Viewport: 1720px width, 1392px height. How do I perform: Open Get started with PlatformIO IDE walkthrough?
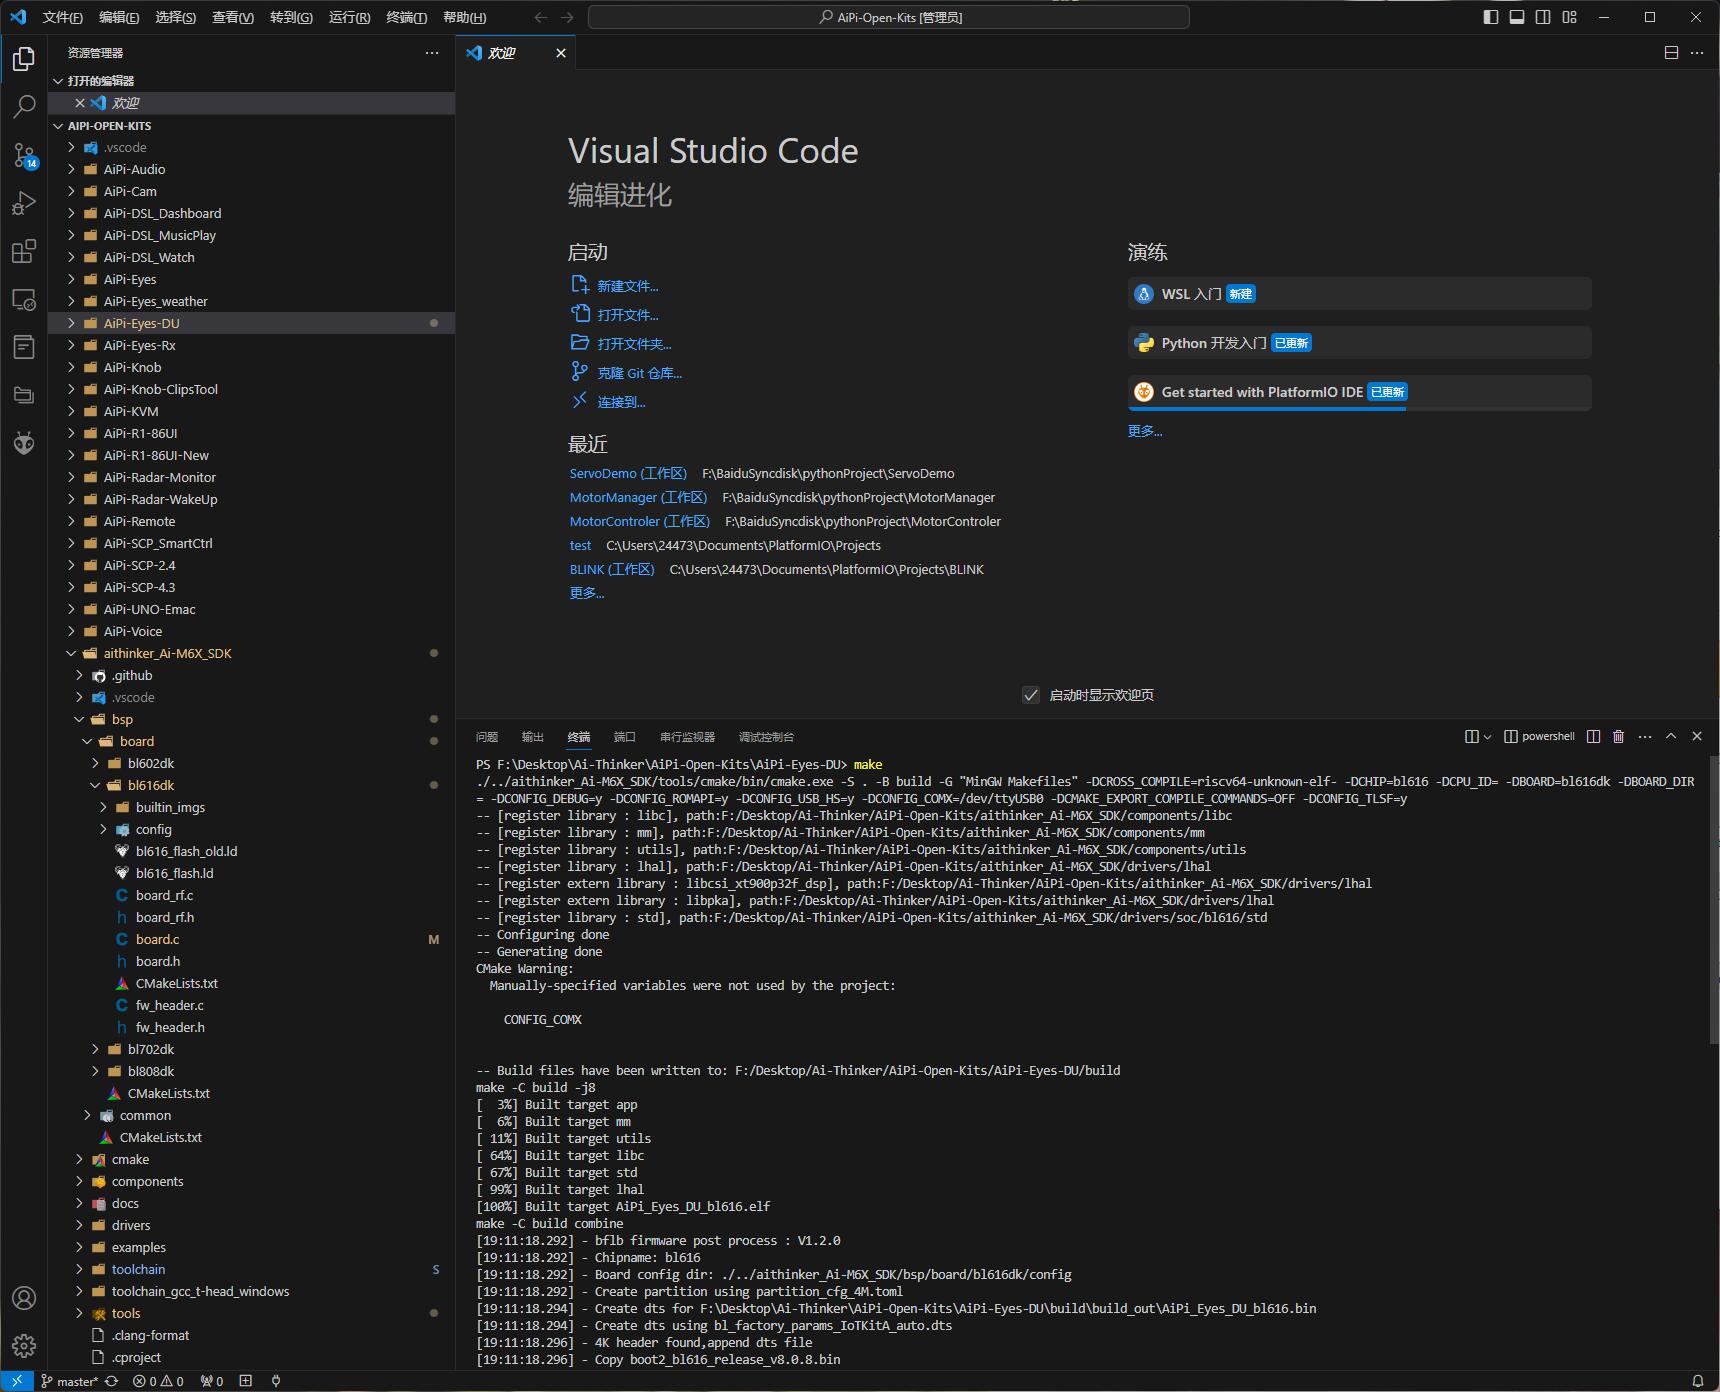1359,392
